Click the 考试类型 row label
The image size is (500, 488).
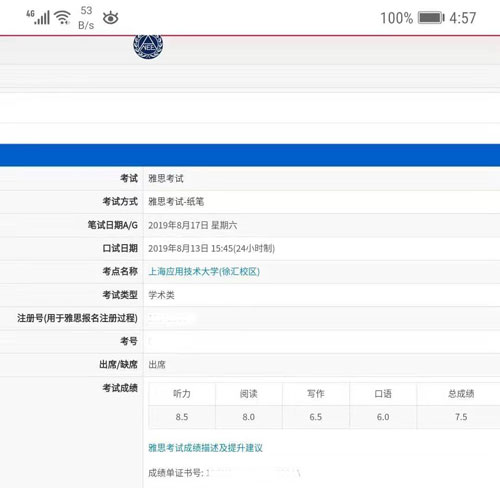pos(120,295)
